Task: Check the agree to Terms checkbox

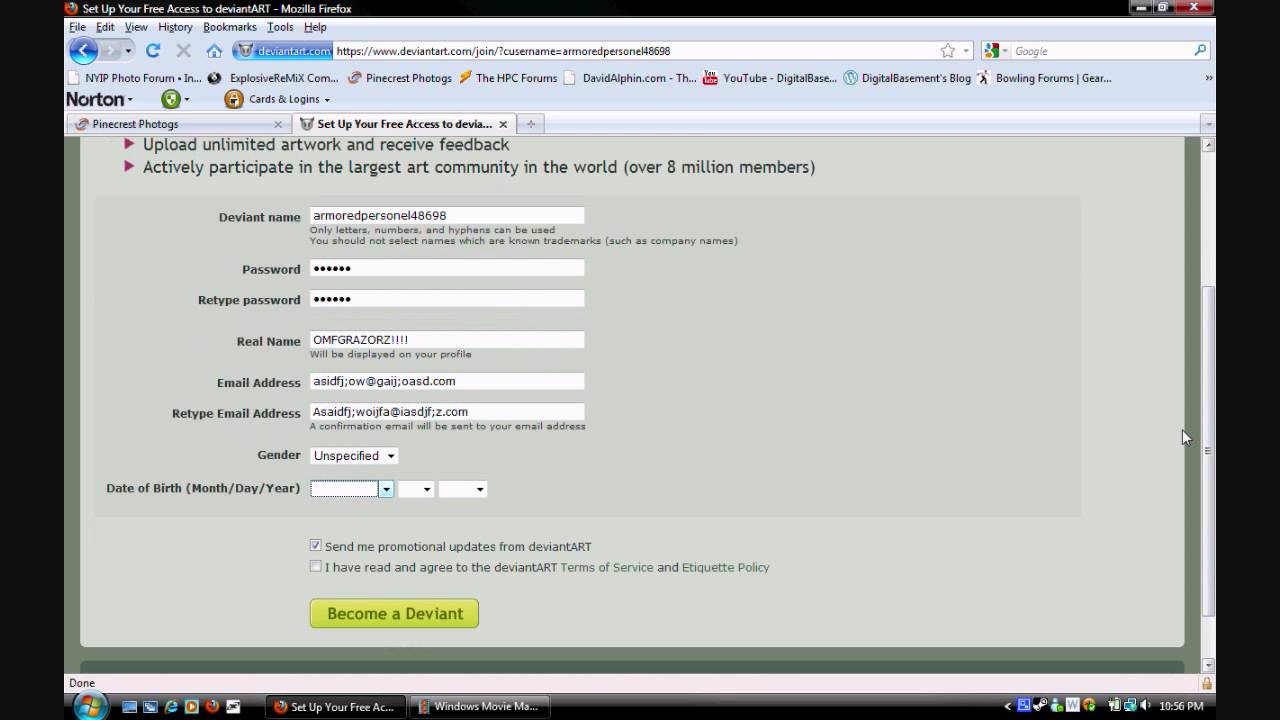Action: pos(316,566)
